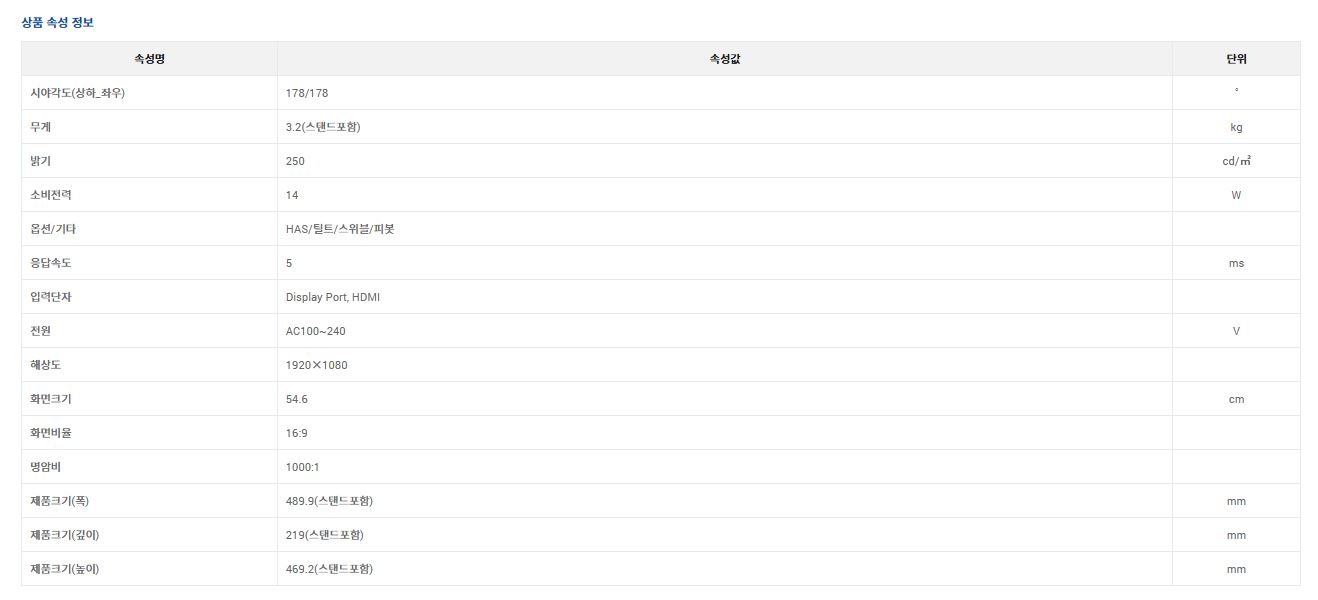Click the AC100~240 power value
This screenshot has width=1318, height=600.
(316, 331)
